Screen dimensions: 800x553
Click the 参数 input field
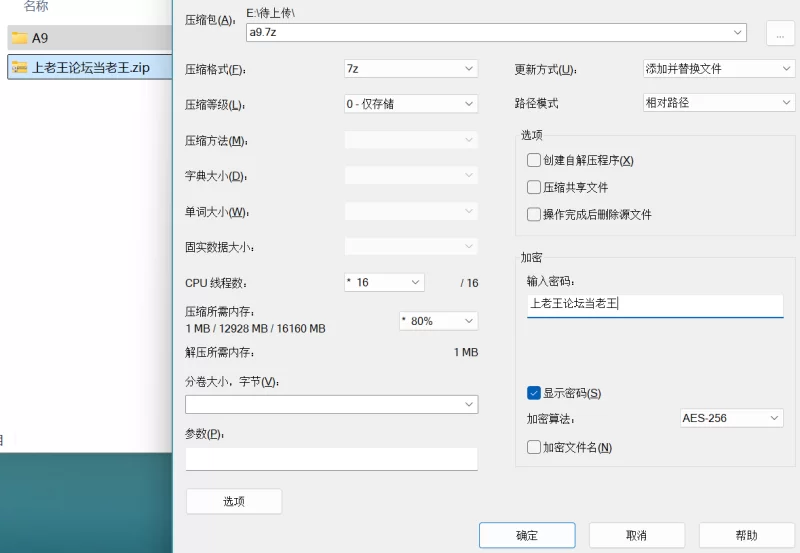click(331, 459)
